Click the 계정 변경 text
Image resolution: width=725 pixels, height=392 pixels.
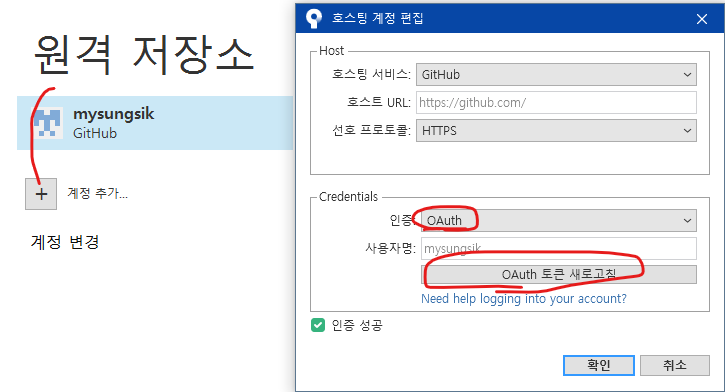click(65, 242)
